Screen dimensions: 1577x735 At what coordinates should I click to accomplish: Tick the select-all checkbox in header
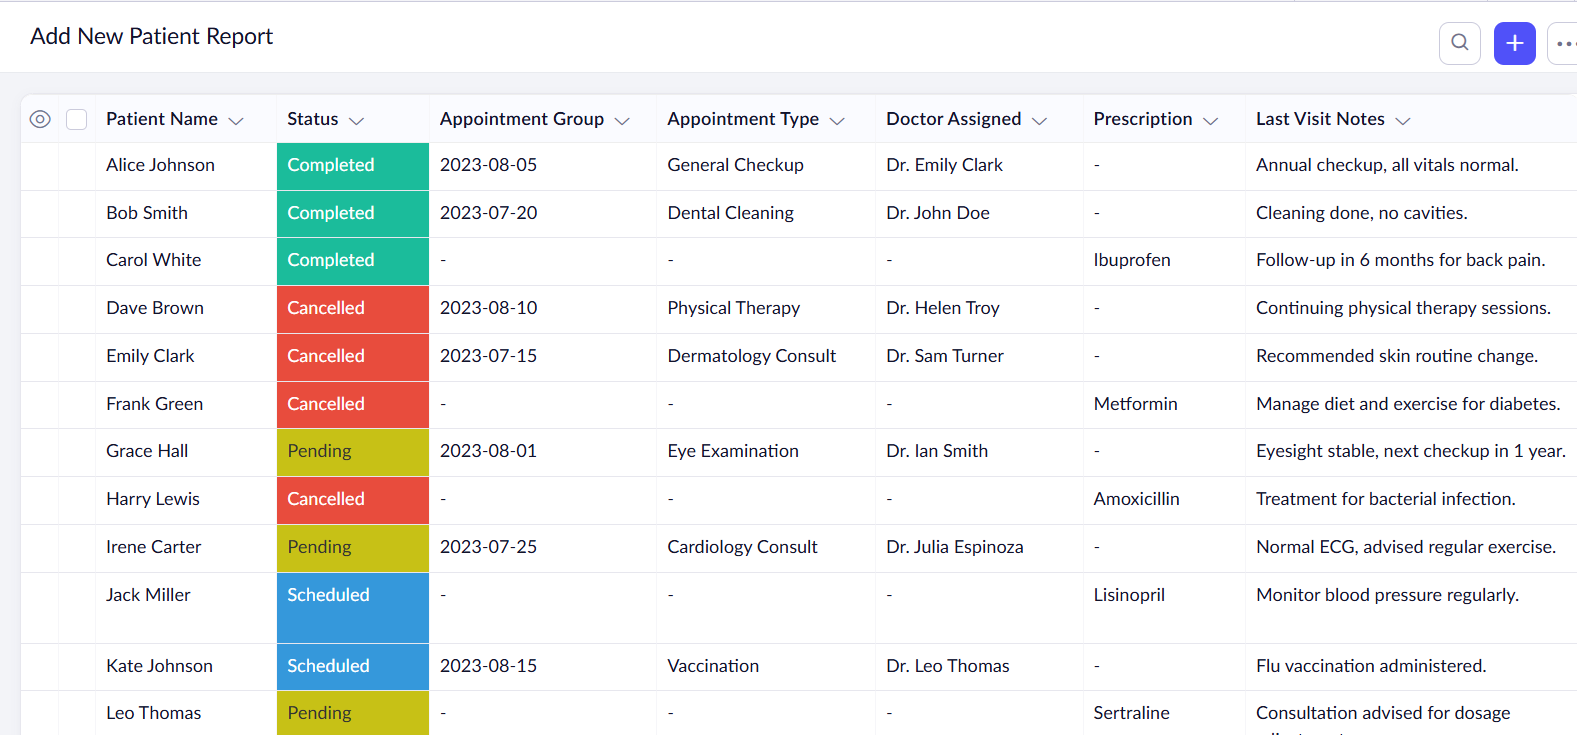(x=77, y=119)
